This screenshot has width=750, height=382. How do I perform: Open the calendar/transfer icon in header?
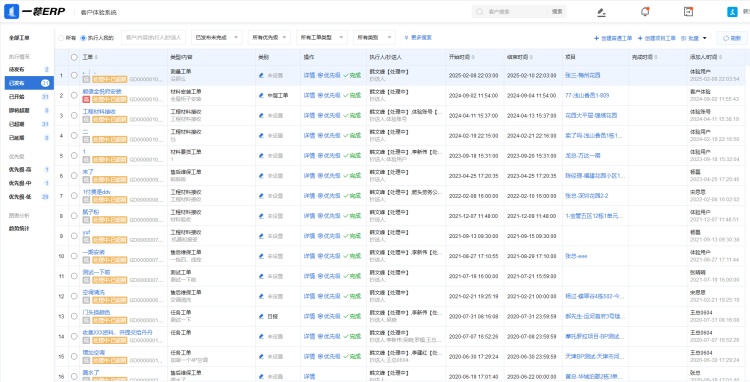[688, 12]
